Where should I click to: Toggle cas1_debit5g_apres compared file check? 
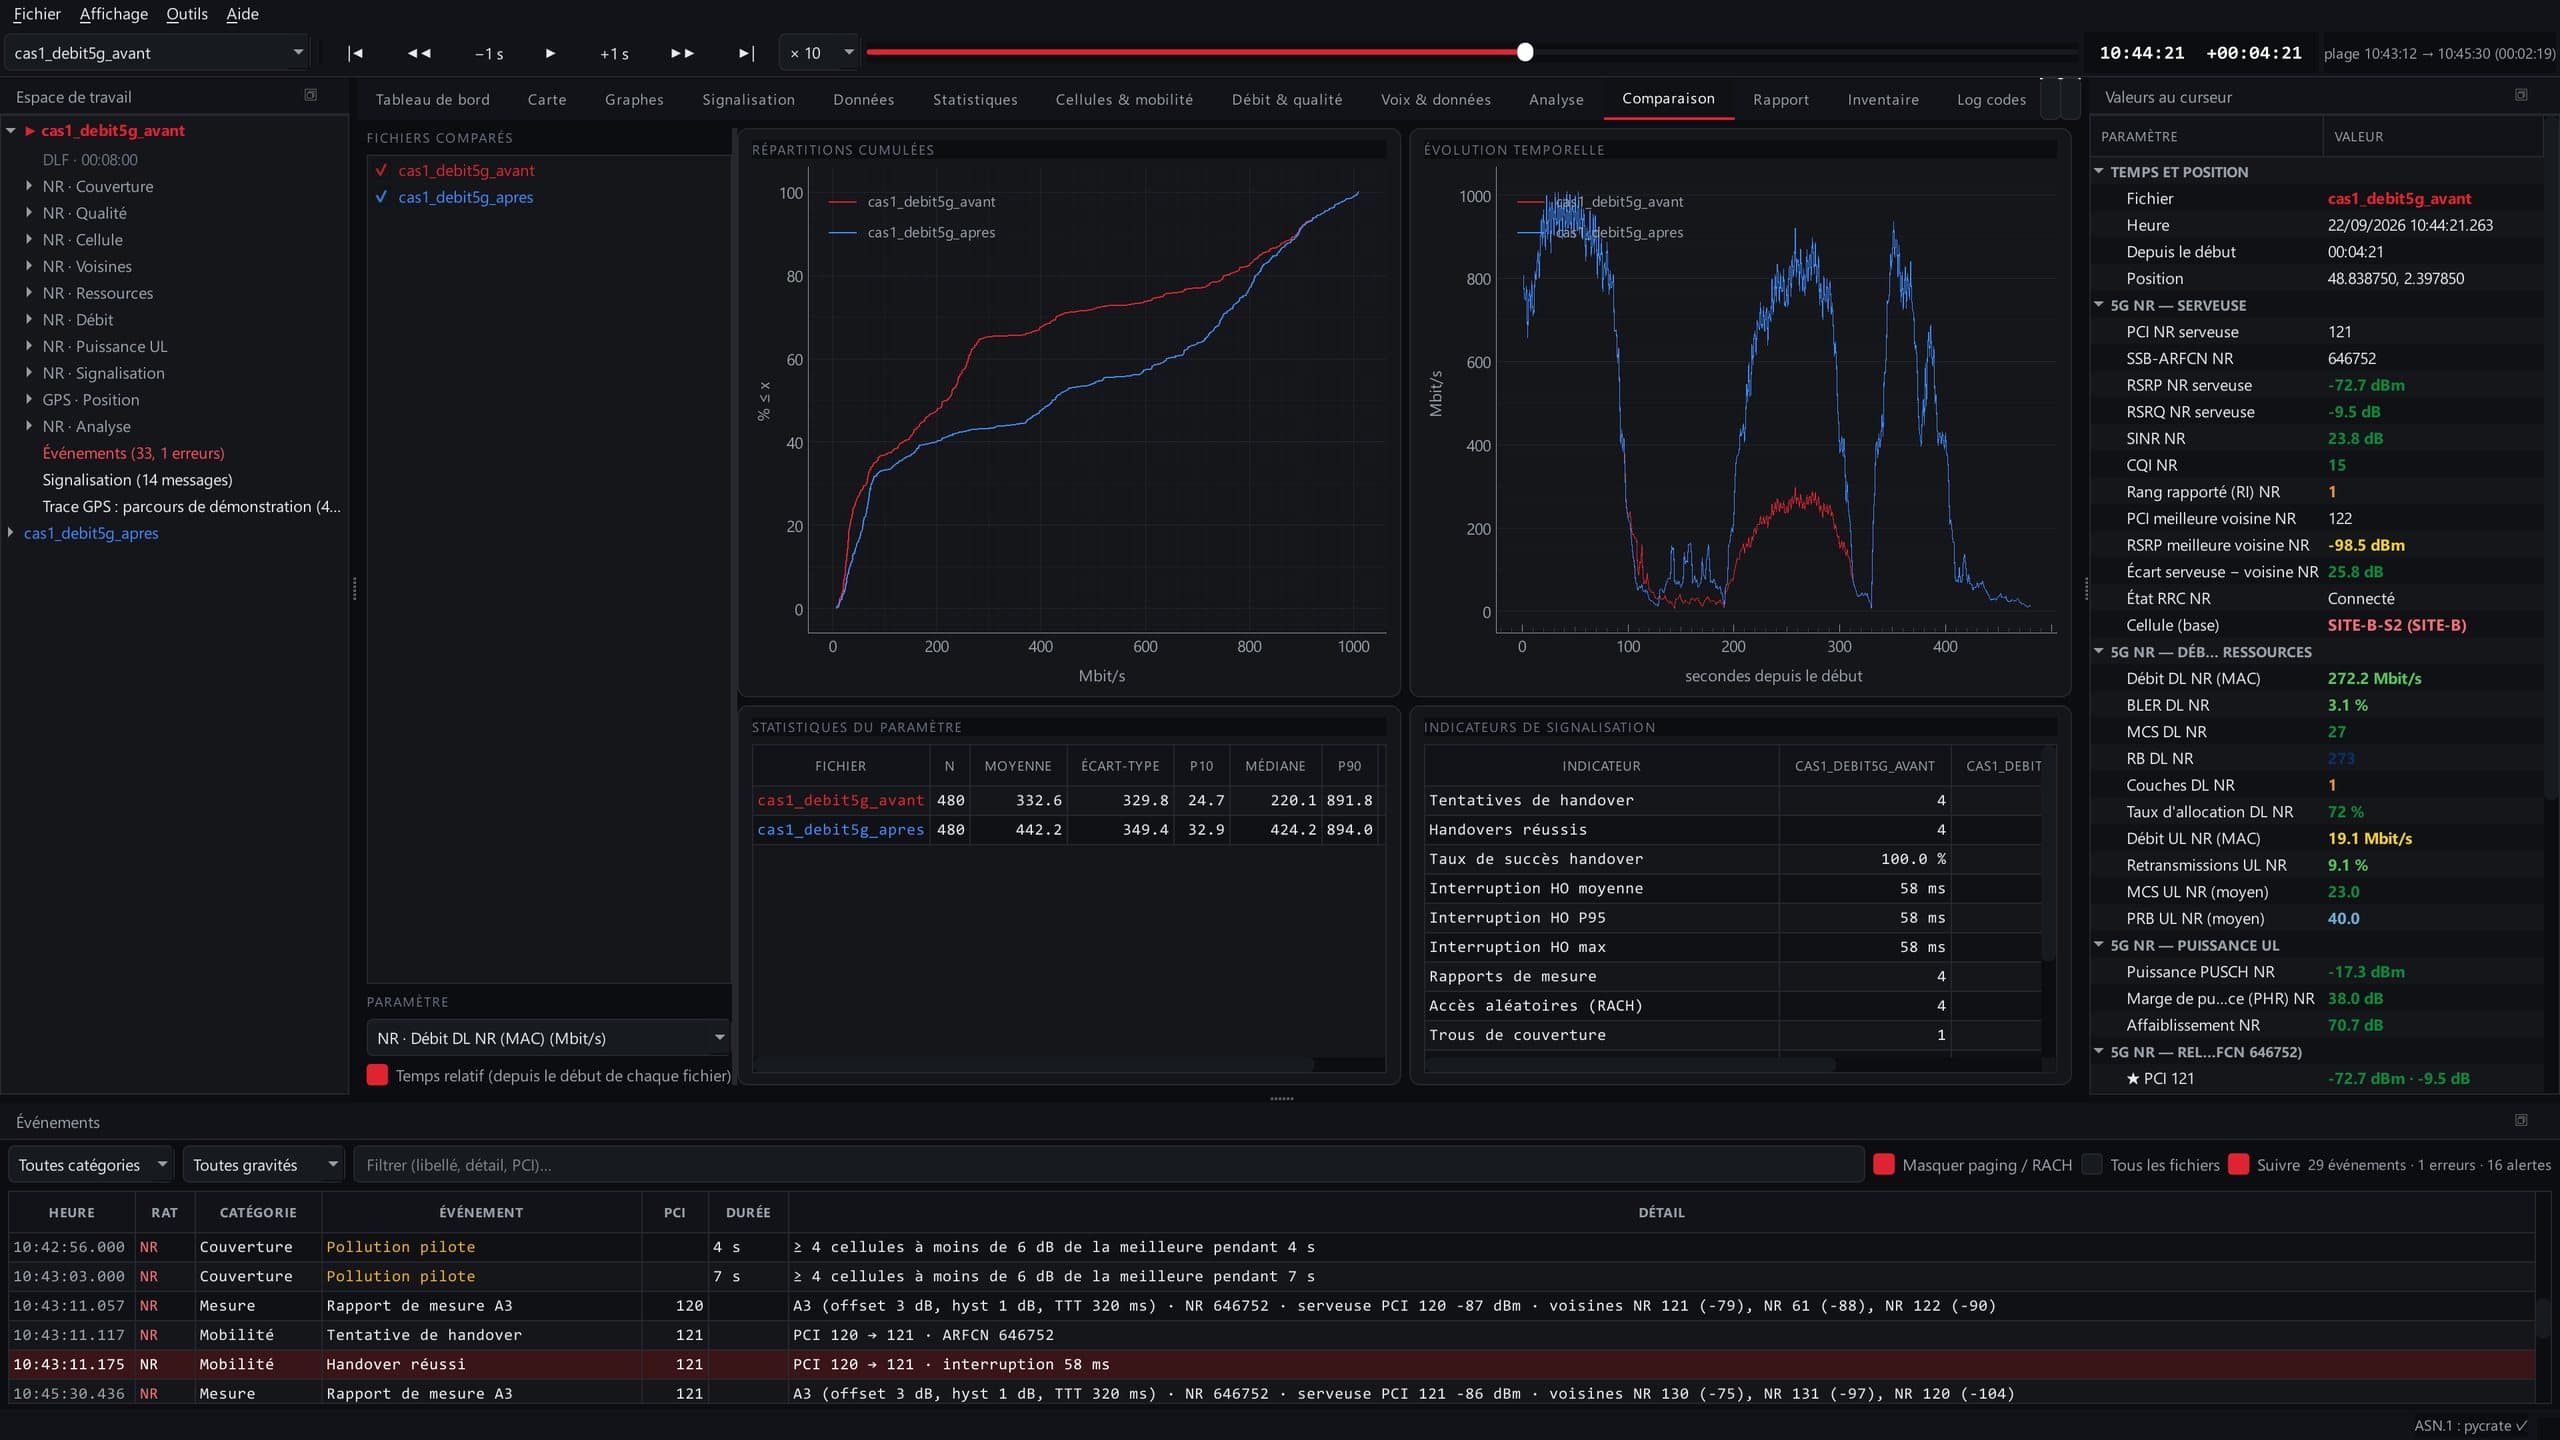(381, 197)
